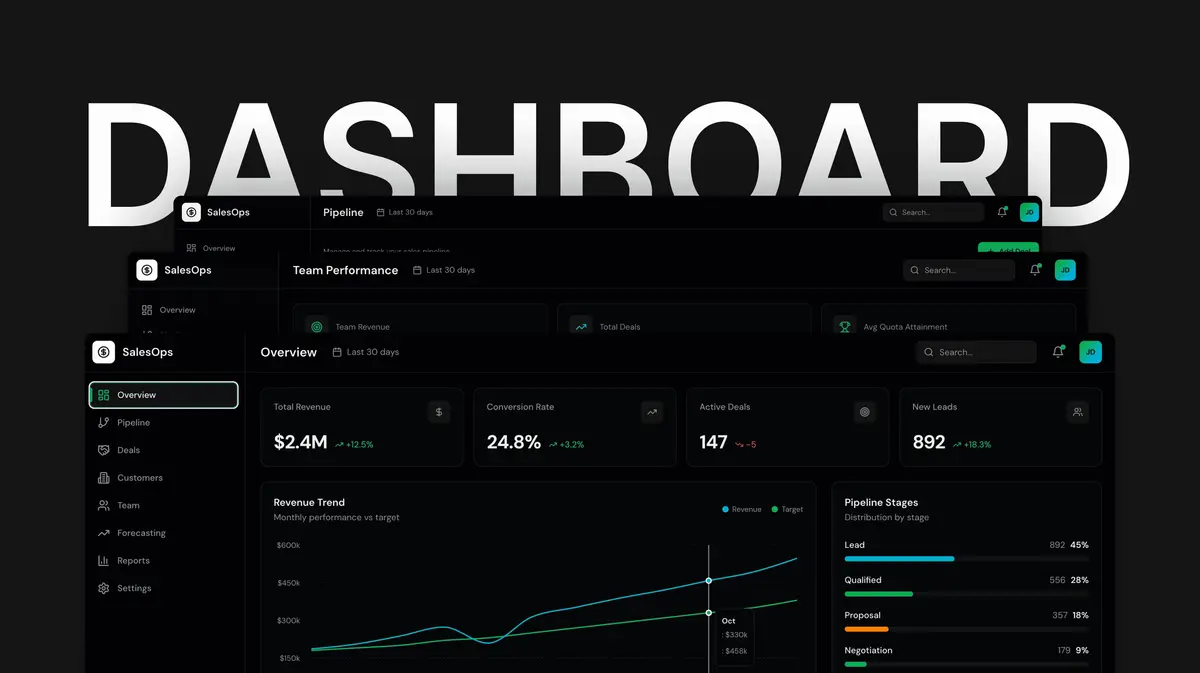The width and height of the screenshot is (1200, 673).
Task: Click the Deals handshake icon
Action: click(103, 450)
